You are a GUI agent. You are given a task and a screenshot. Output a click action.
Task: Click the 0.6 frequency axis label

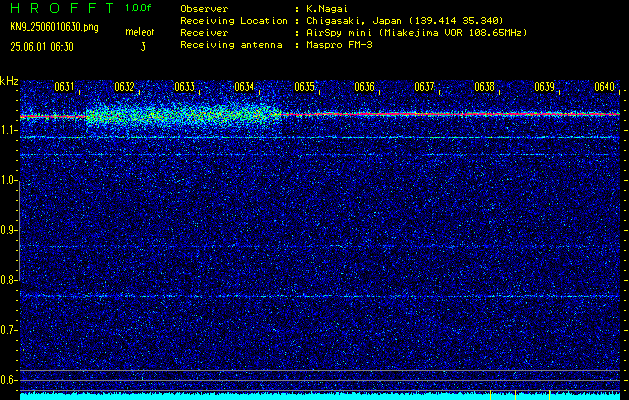[x=8, y=380]
